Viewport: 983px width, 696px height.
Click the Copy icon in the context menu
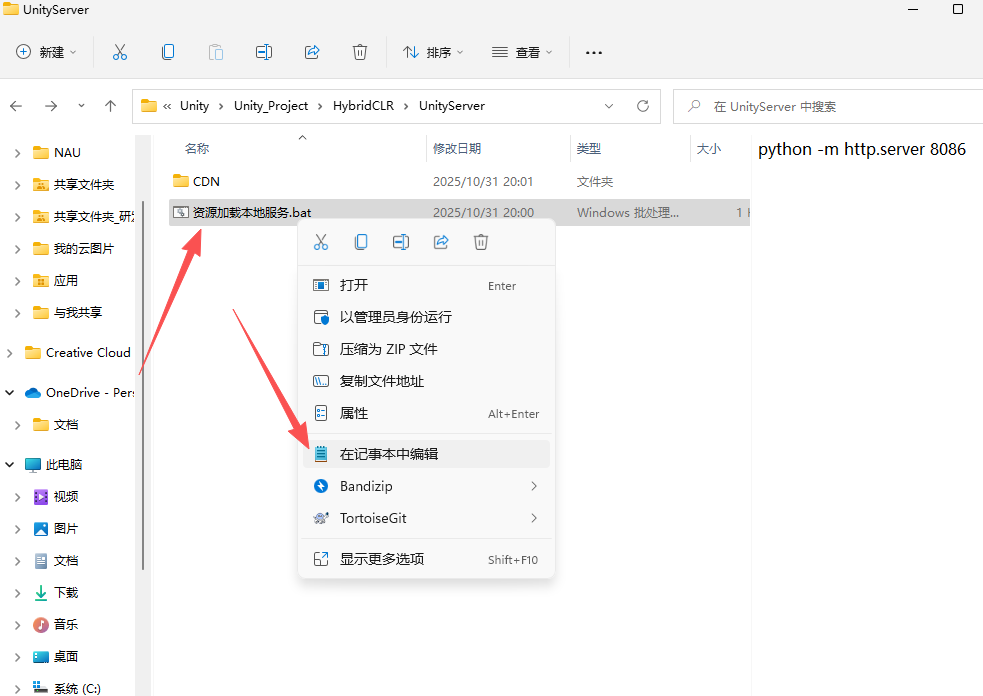coord(361,242)
